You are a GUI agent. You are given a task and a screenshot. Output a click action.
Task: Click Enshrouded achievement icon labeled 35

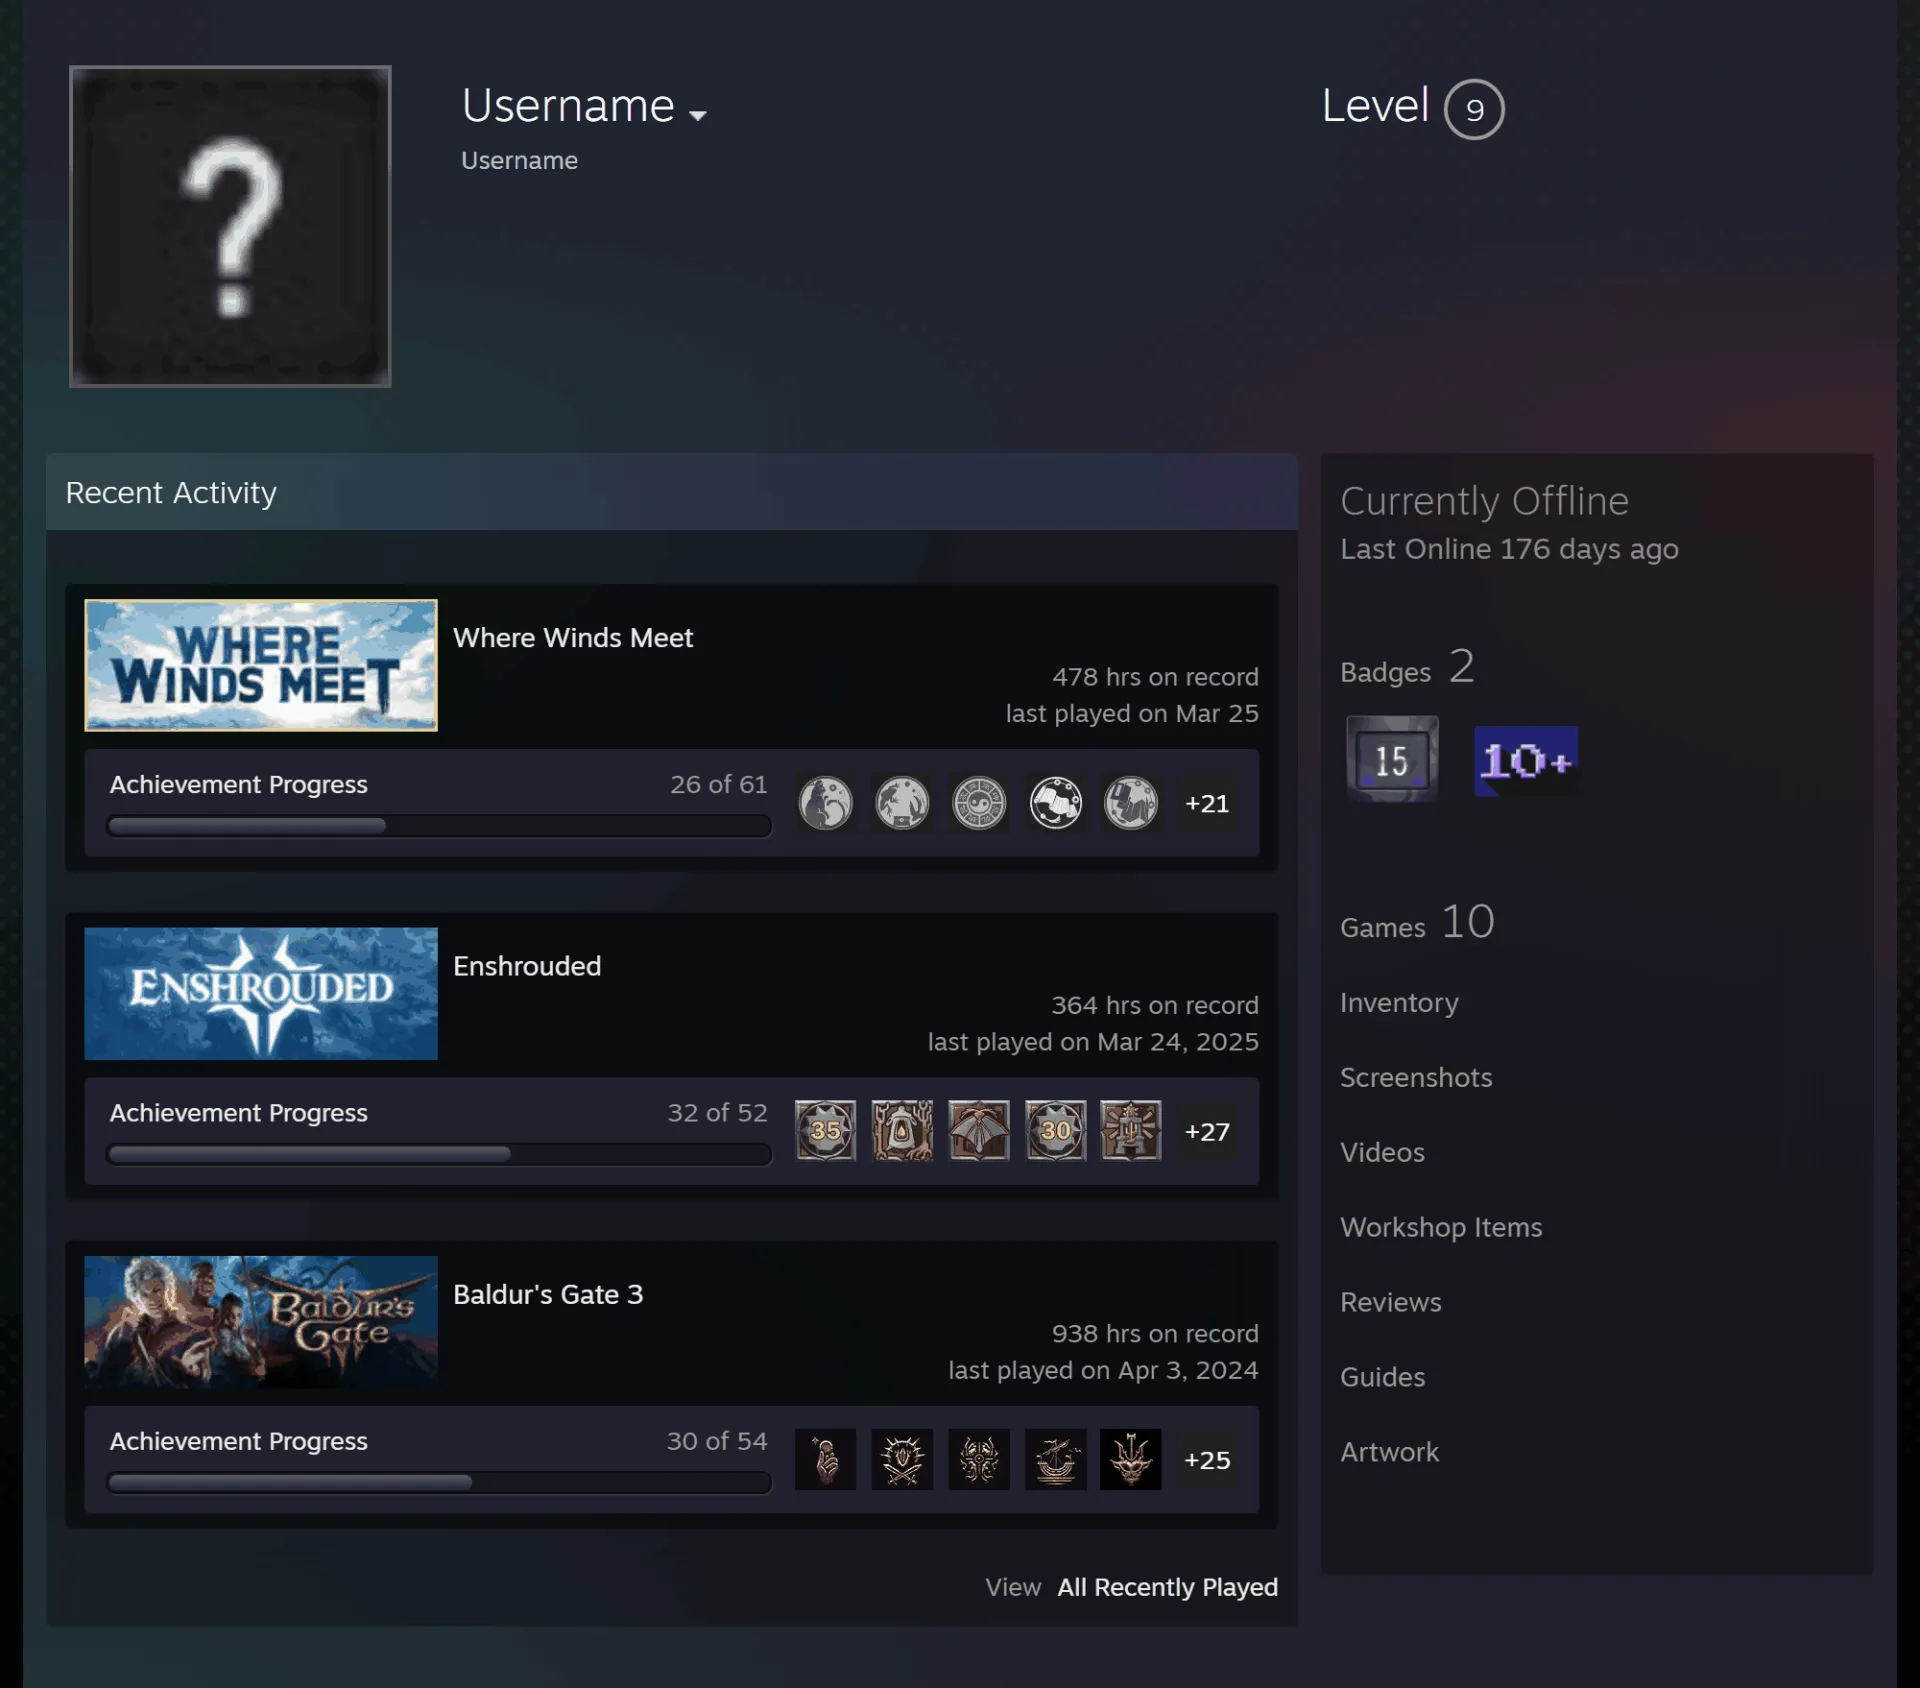(825, 1131)
